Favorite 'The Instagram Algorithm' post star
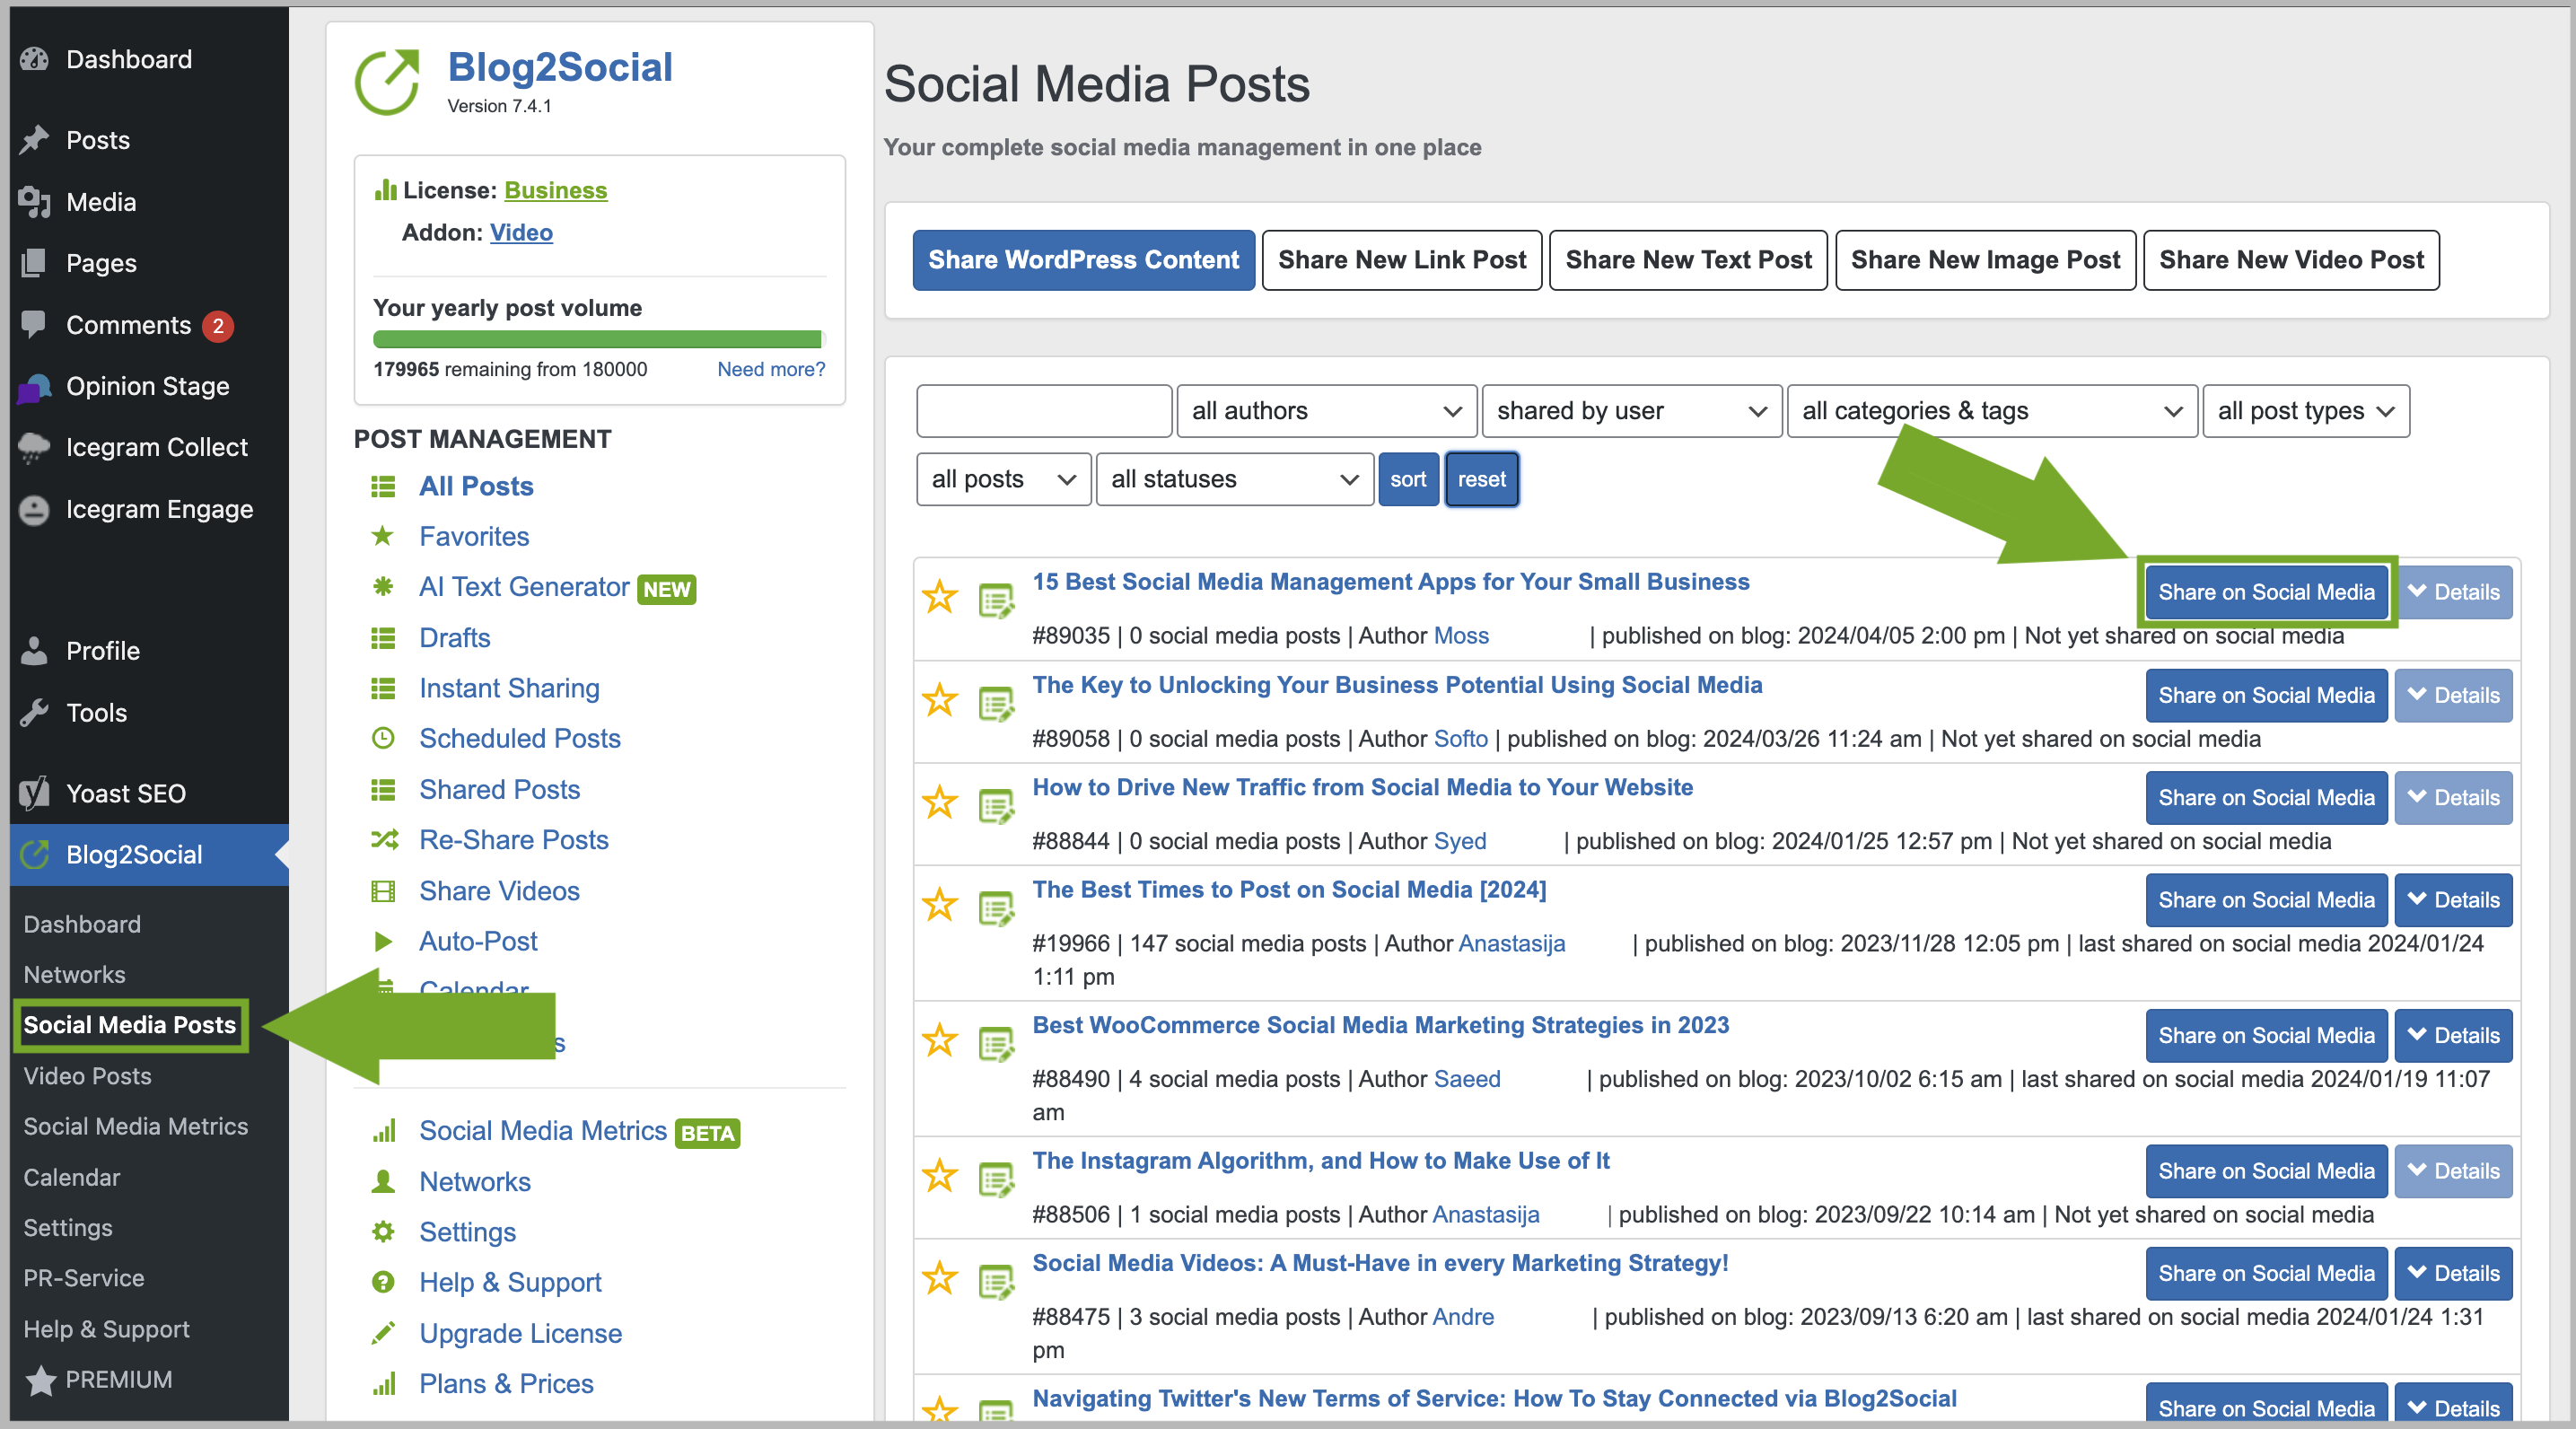This screenshot has width=2576, height=1429. [939, 1177]
